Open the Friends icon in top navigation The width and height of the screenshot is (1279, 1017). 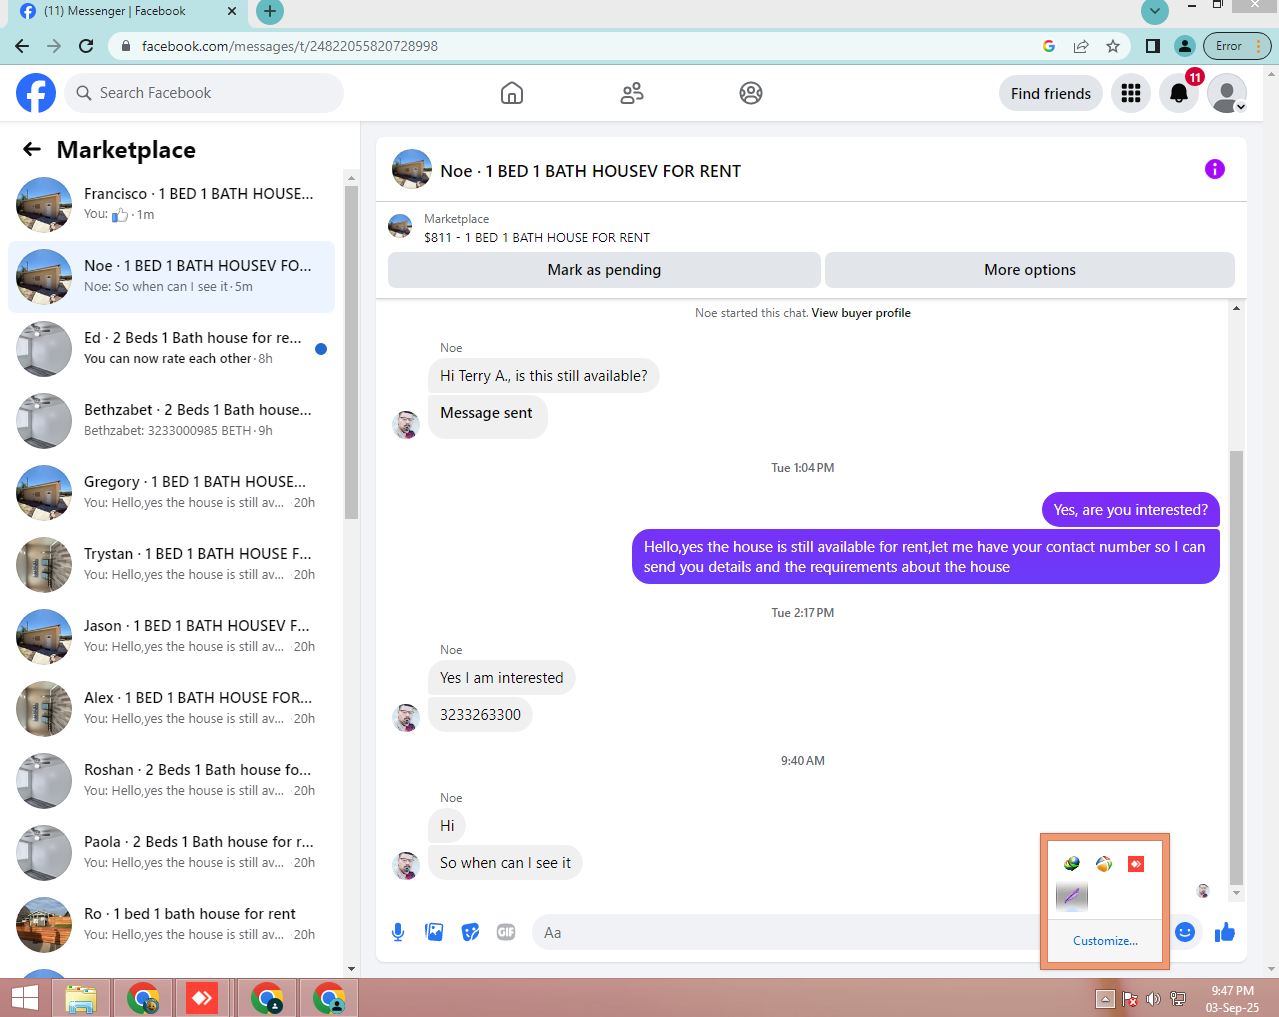pyautogui.click(x=632, y=93)
